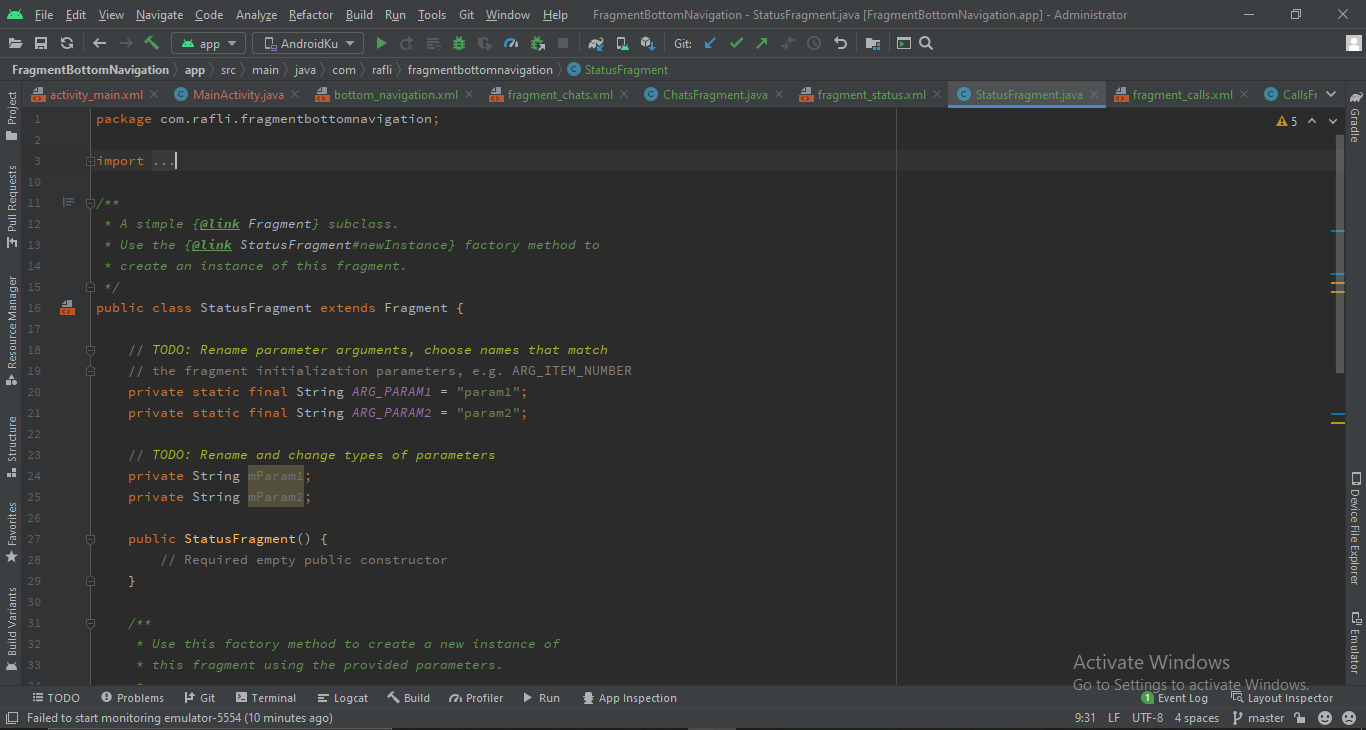1366x730 pixels.
Task: Click the related XML file gutter icon on line 16
Action: pyautogui.click(x=67, y=308)
